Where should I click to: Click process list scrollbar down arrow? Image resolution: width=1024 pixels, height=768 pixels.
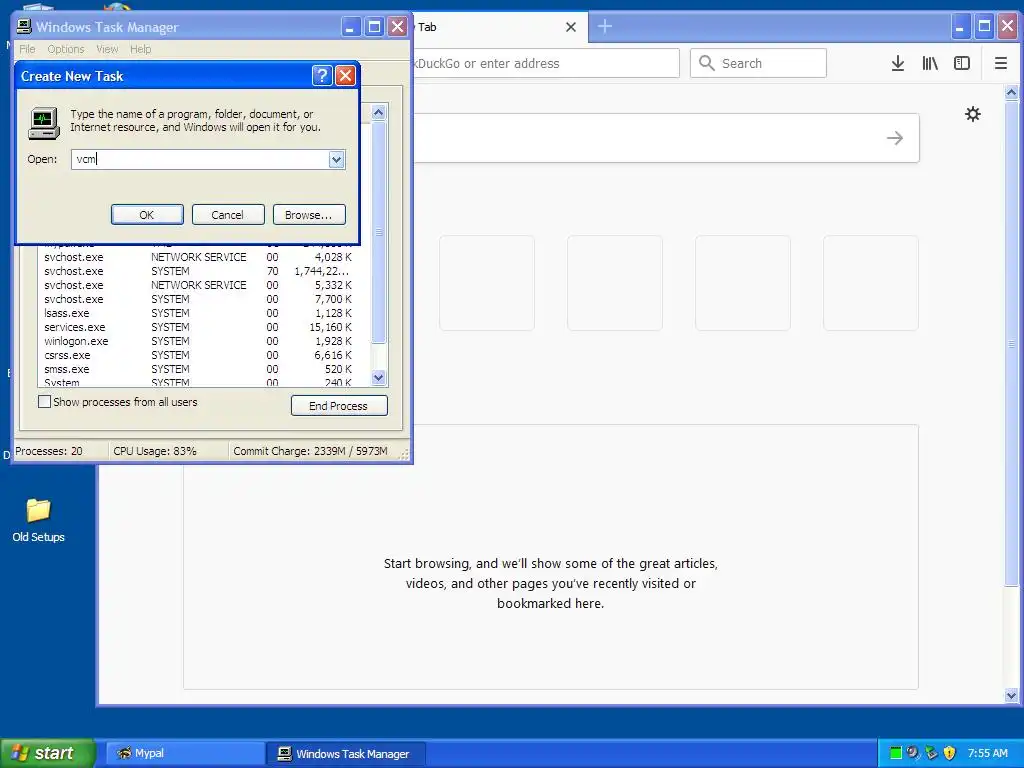[x=379, y=377]
